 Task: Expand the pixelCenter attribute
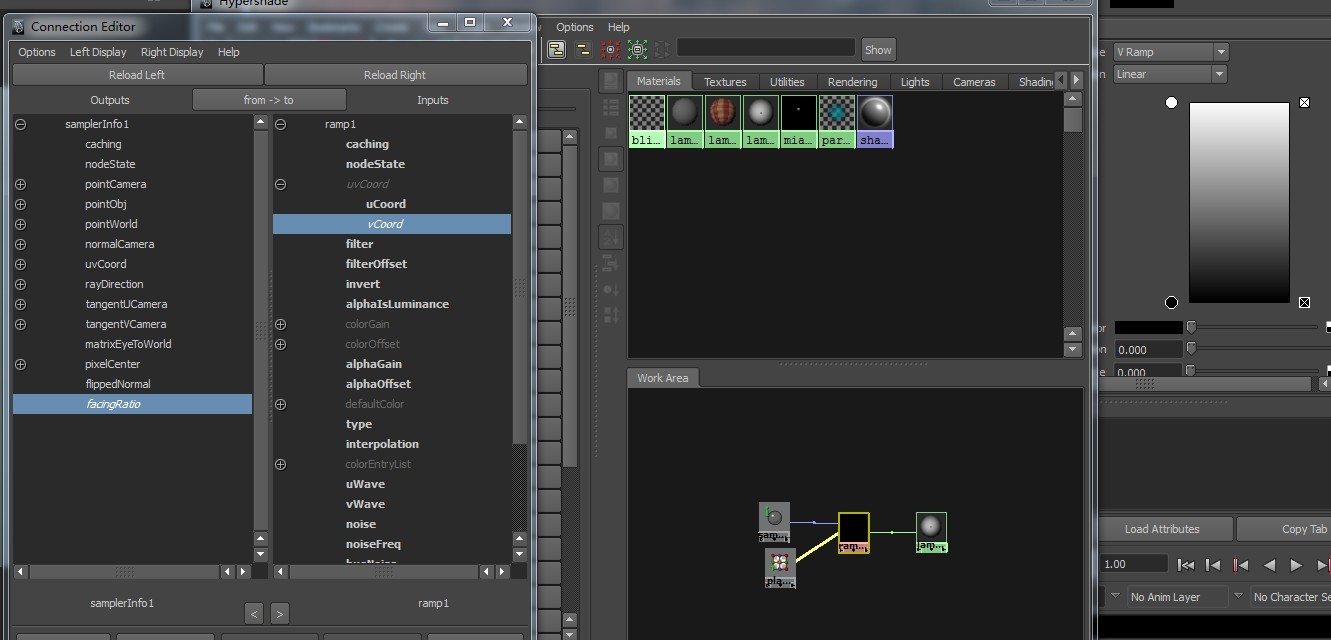[20, 364]
